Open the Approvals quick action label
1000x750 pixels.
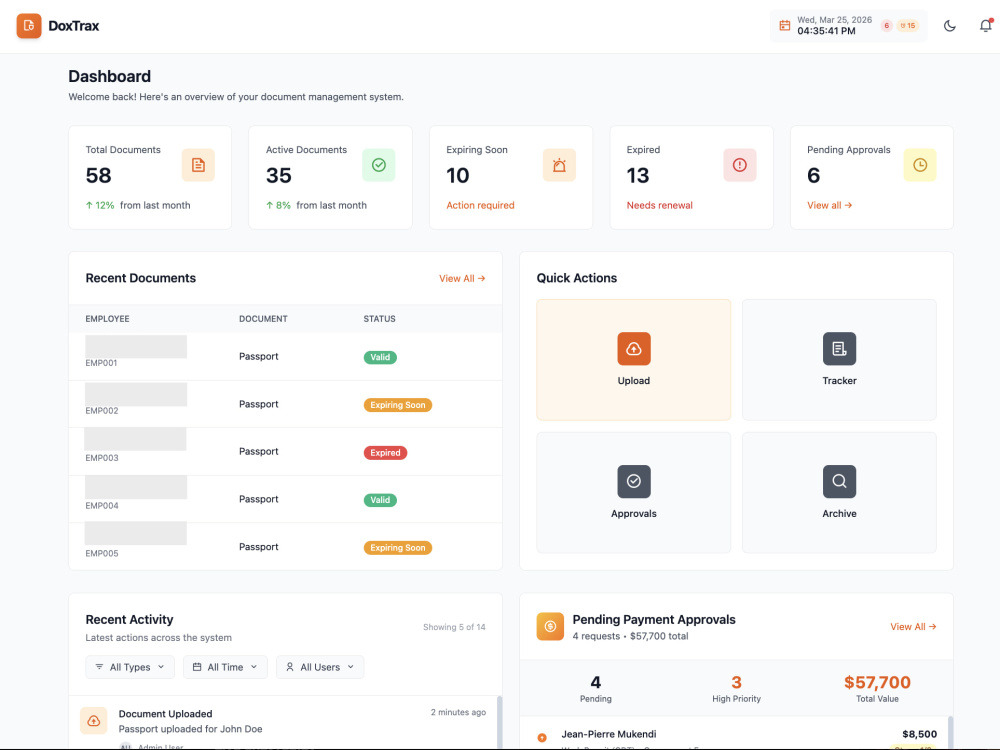pos(634,514)
